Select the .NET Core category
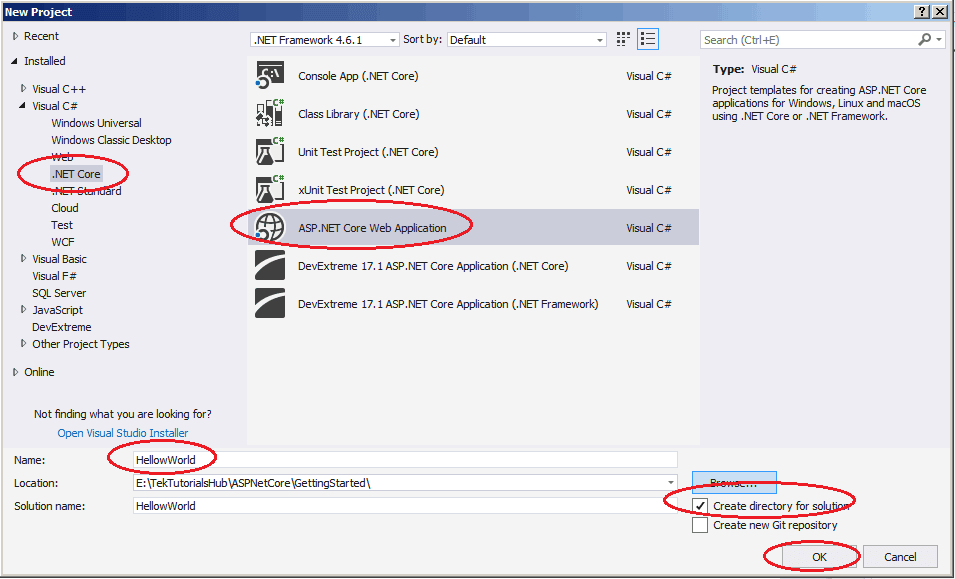The image size is (955, 579). pyautogui.click(x=76, y=174)
